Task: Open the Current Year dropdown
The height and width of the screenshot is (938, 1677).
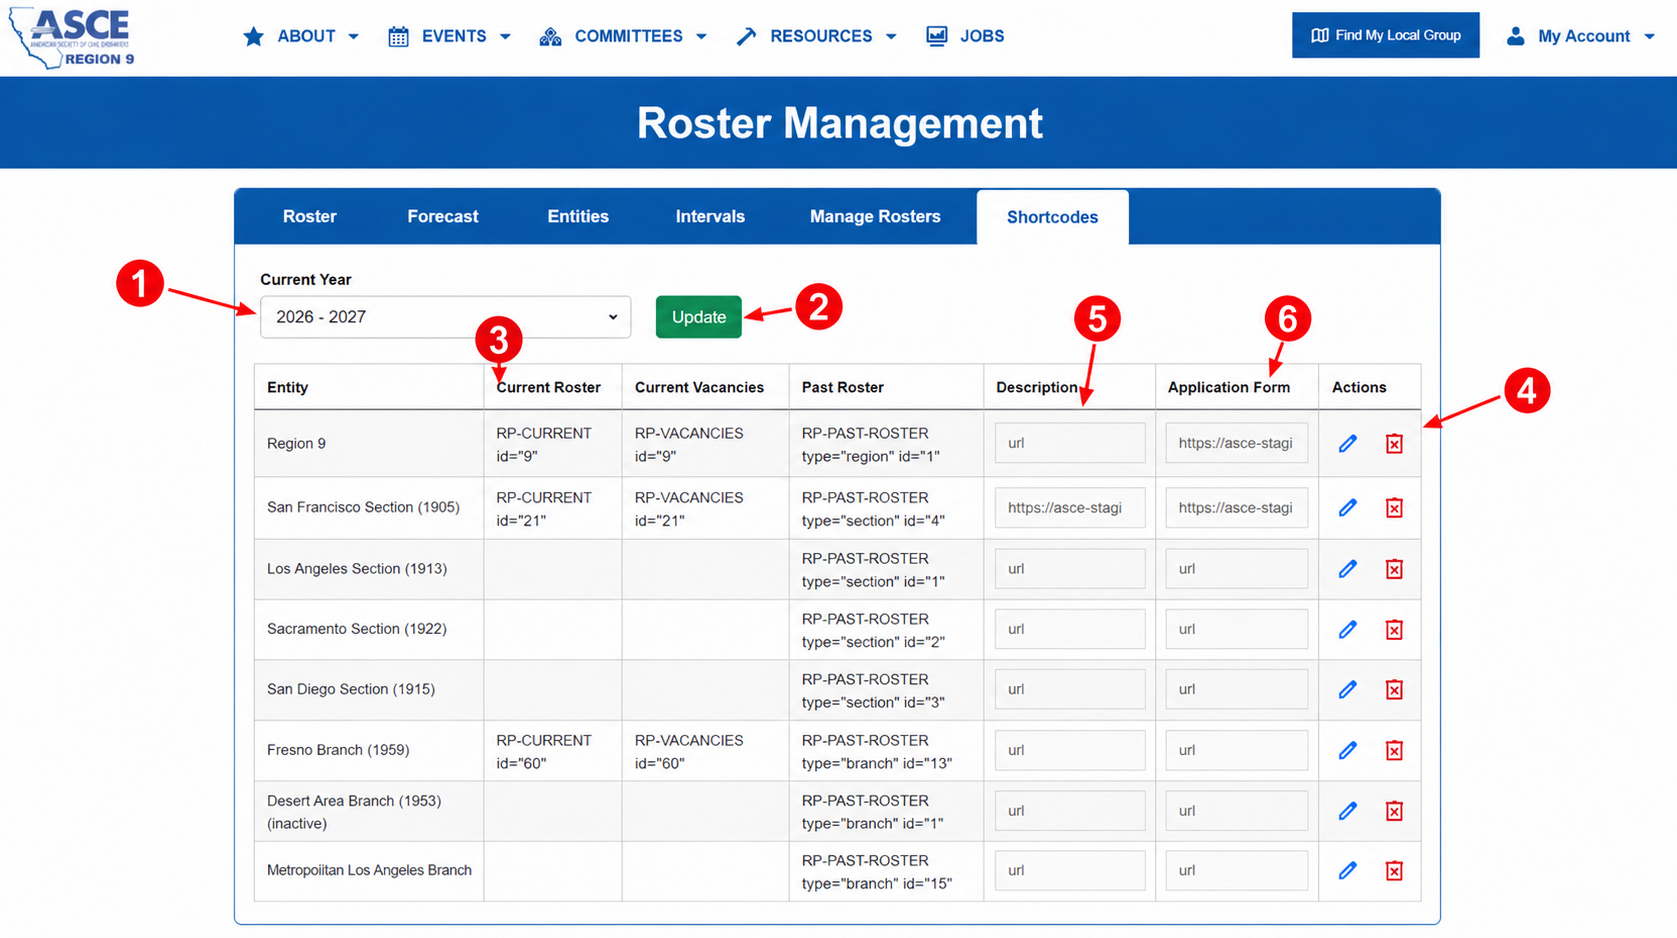Action: (445, 317)
